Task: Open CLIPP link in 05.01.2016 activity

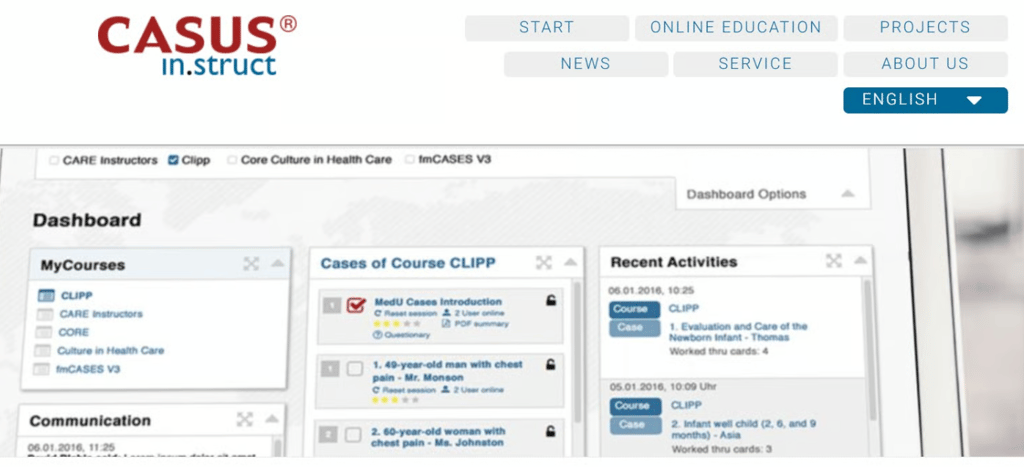Action: [x=686, y=406]
